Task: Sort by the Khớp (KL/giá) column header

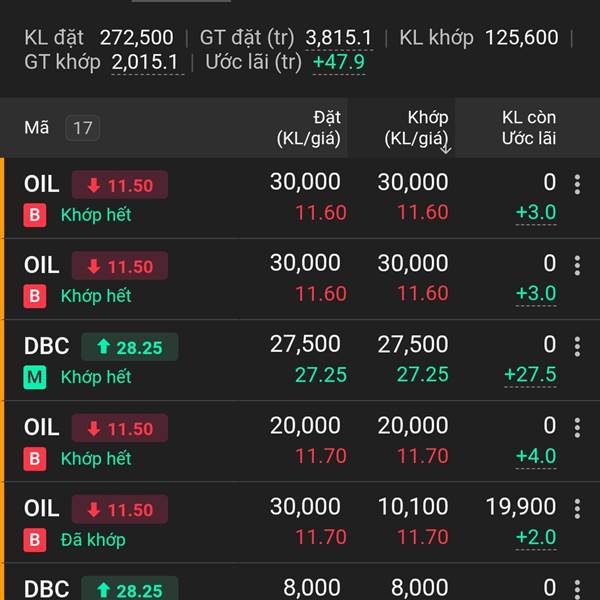Action: [416, 128]
